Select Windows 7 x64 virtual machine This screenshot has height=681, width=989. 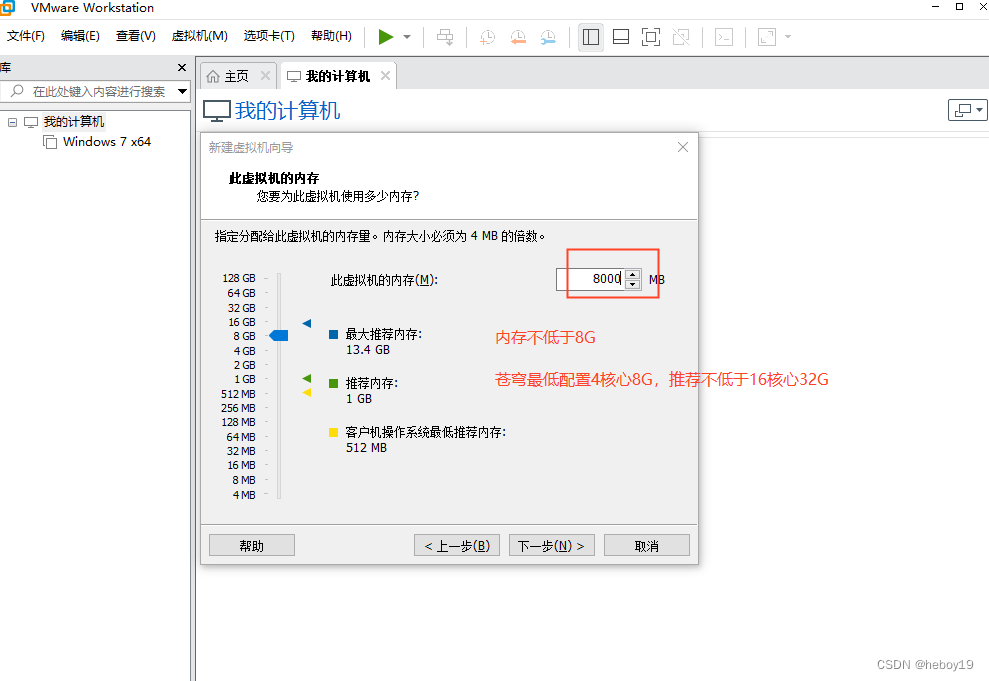pos(107,142)
